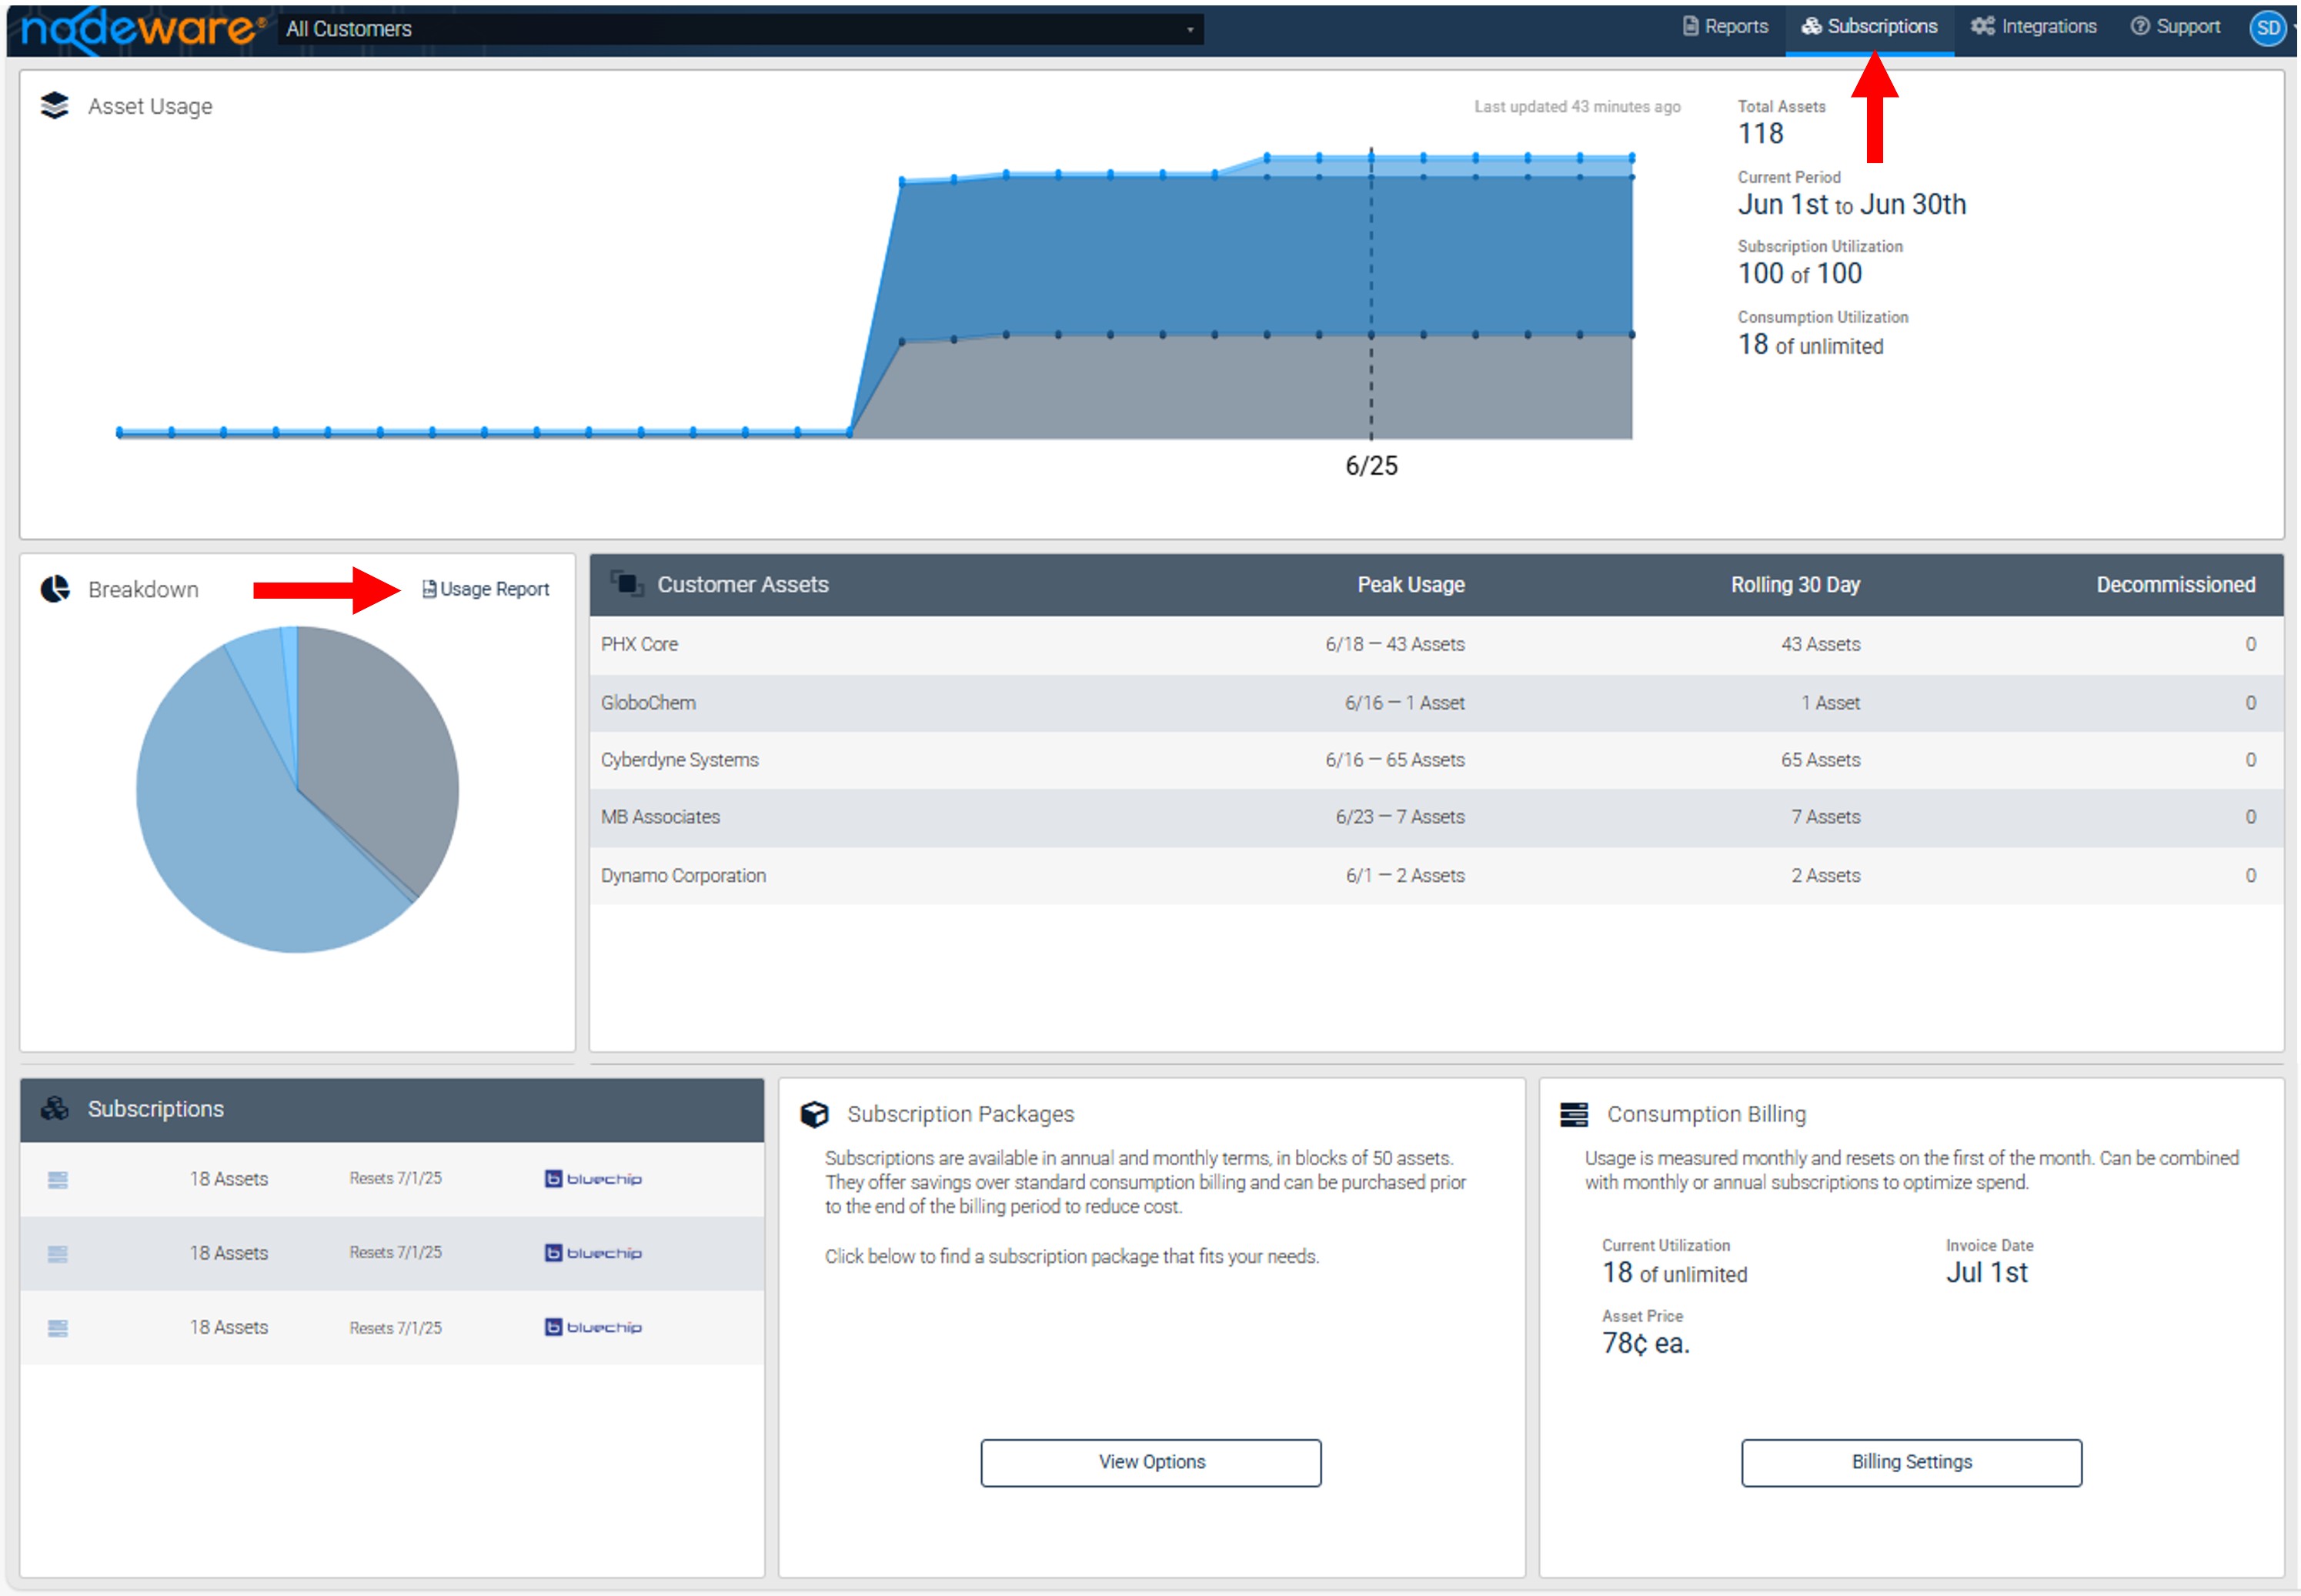
Task: Switch to the Subscriptions tab
Action: tap(1869, 27)
